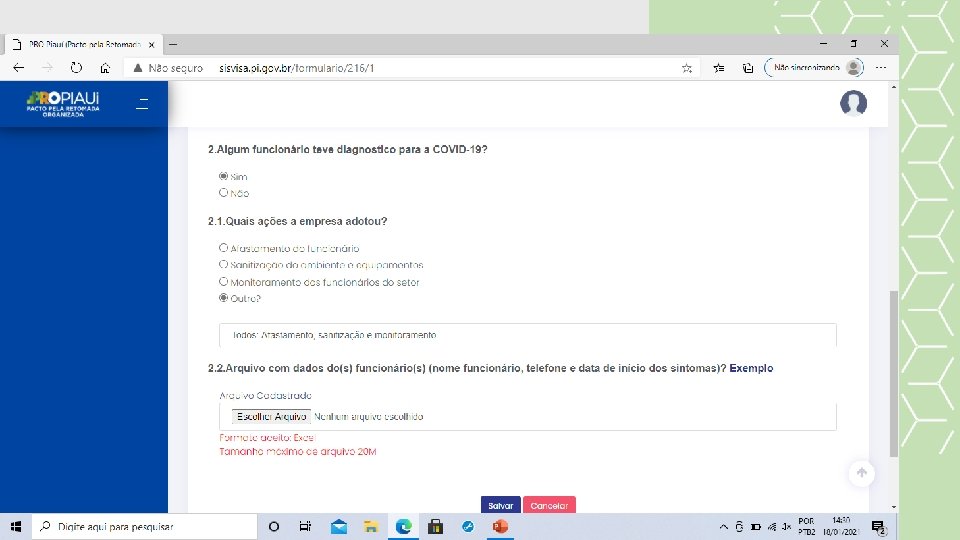Select 'Não' for COVID-19 diagnosis question
This screenshot has height=540, width=960.
coord(223,193)
